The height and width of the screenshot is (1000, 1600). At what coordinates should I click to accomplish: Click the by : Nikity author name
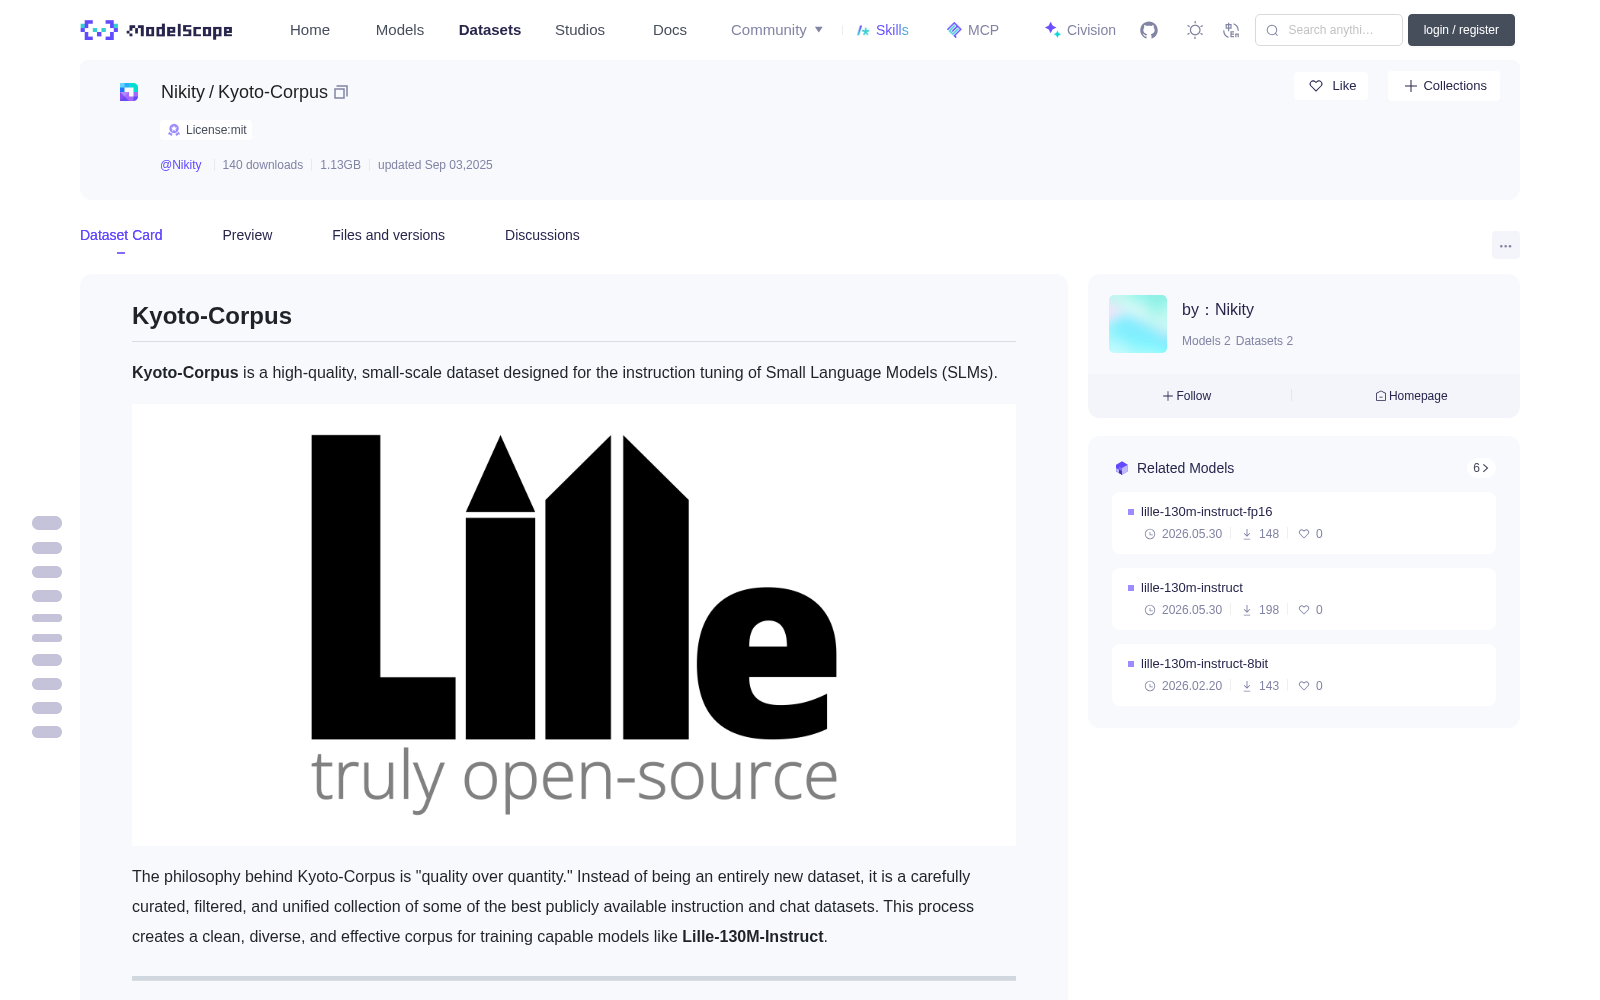coord(1218,310)
